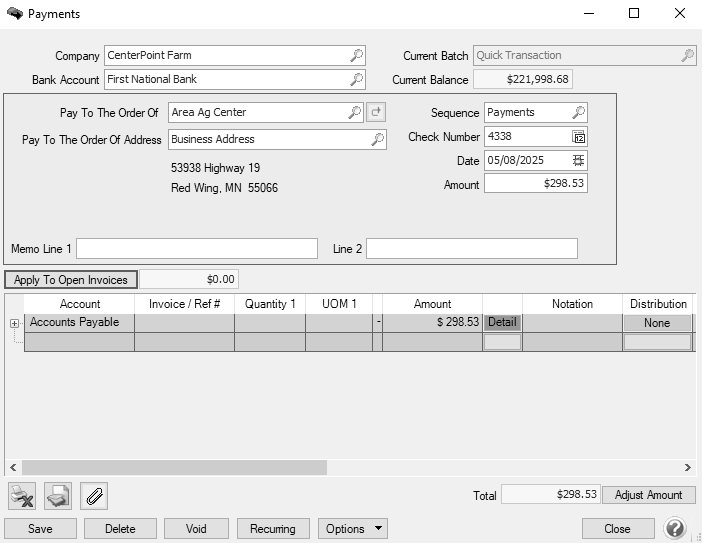Click the Distribution column header

[658, 304]
